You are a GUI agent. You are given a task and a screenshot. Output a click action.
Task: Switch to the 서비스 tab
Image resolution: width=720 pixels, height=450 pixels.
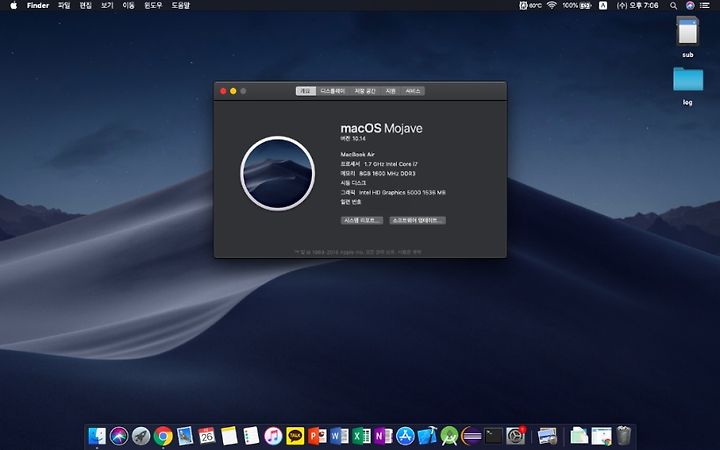tap(413, 91)
